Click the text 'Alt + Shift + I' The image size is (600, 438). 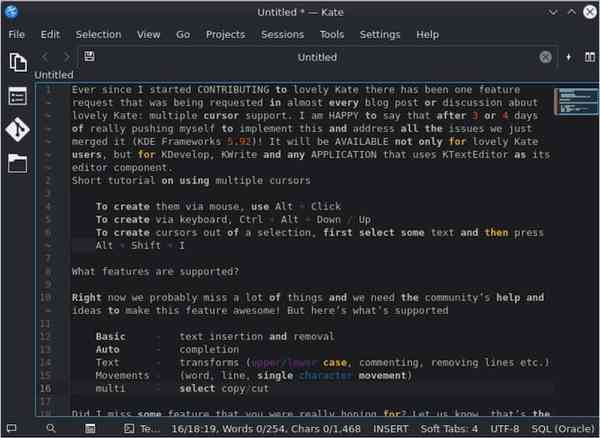tap(140, 246)
